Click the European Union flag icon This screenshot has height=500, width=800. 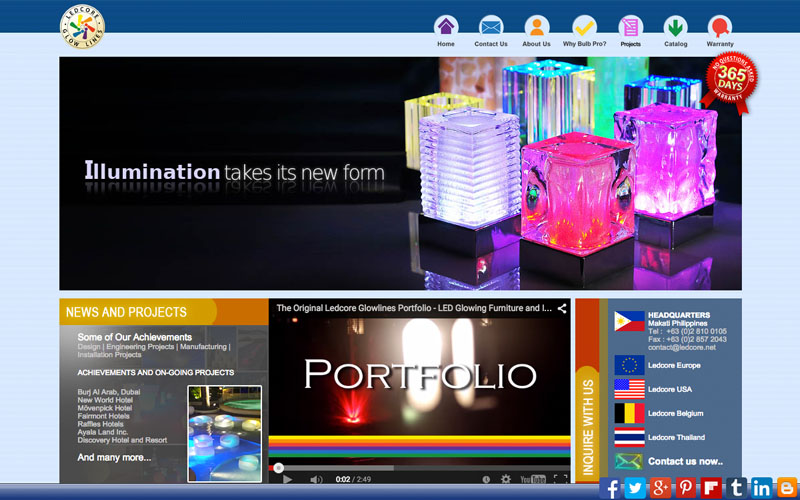coord(629,365)
